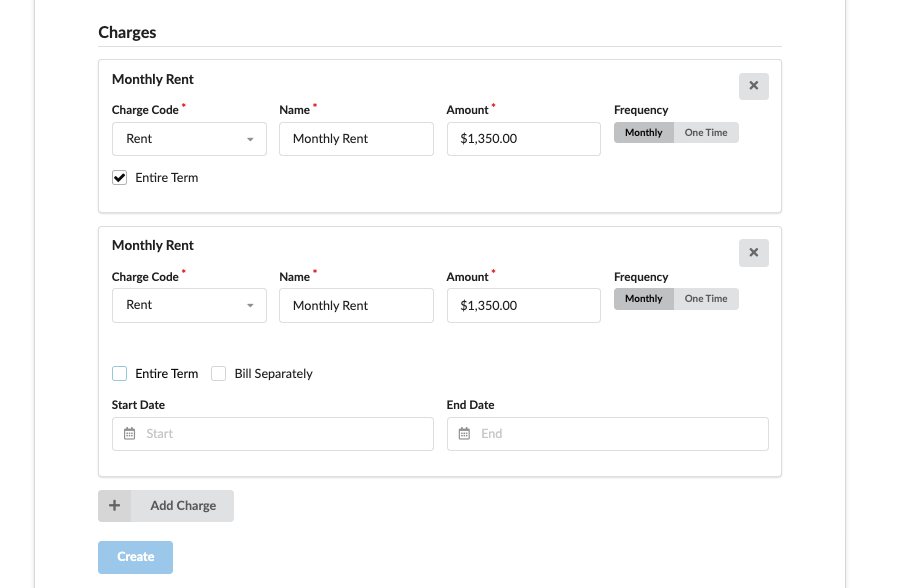
Task: Uncheck Entire Term in the first charge
Action: point(119,177)
